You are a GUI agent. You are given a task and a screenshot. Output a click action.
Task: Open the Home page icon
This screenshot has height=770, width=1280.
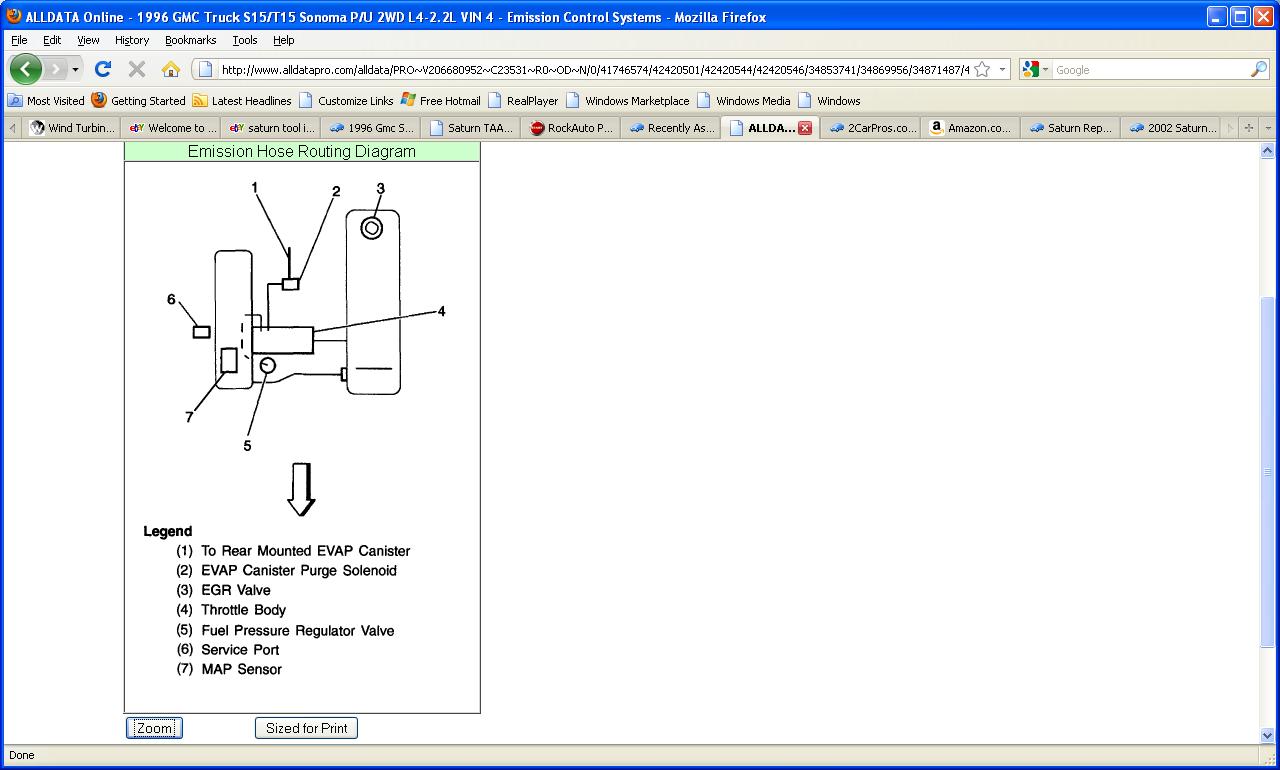click(x=171, y=69)
